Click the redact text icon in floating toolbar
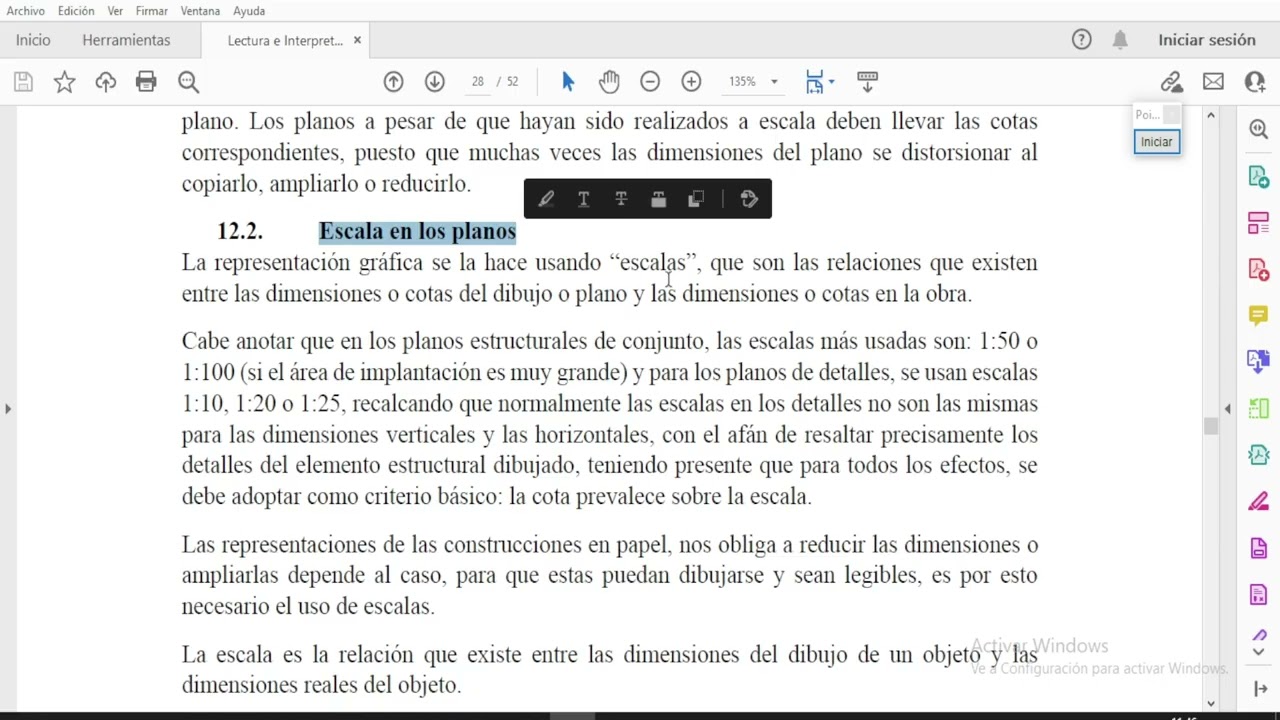 (658, 199)
